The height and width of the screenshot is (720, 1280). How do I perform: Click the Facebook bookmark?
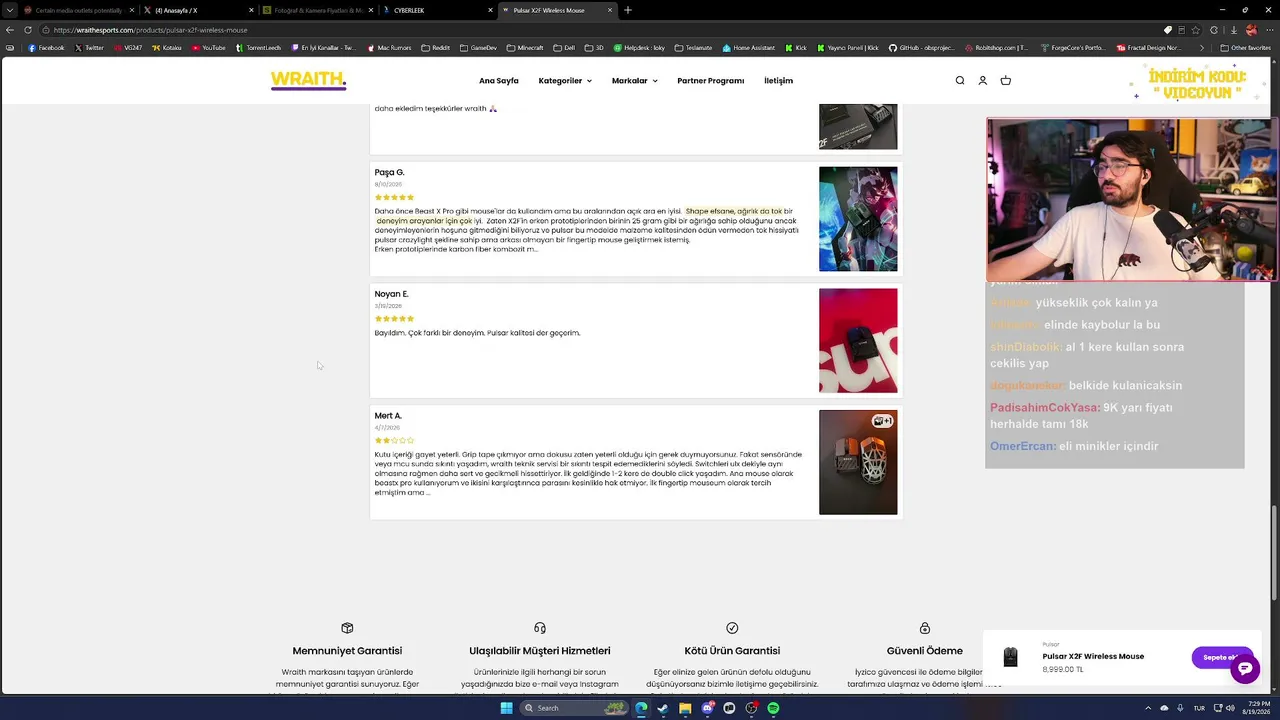pos(46,48)
